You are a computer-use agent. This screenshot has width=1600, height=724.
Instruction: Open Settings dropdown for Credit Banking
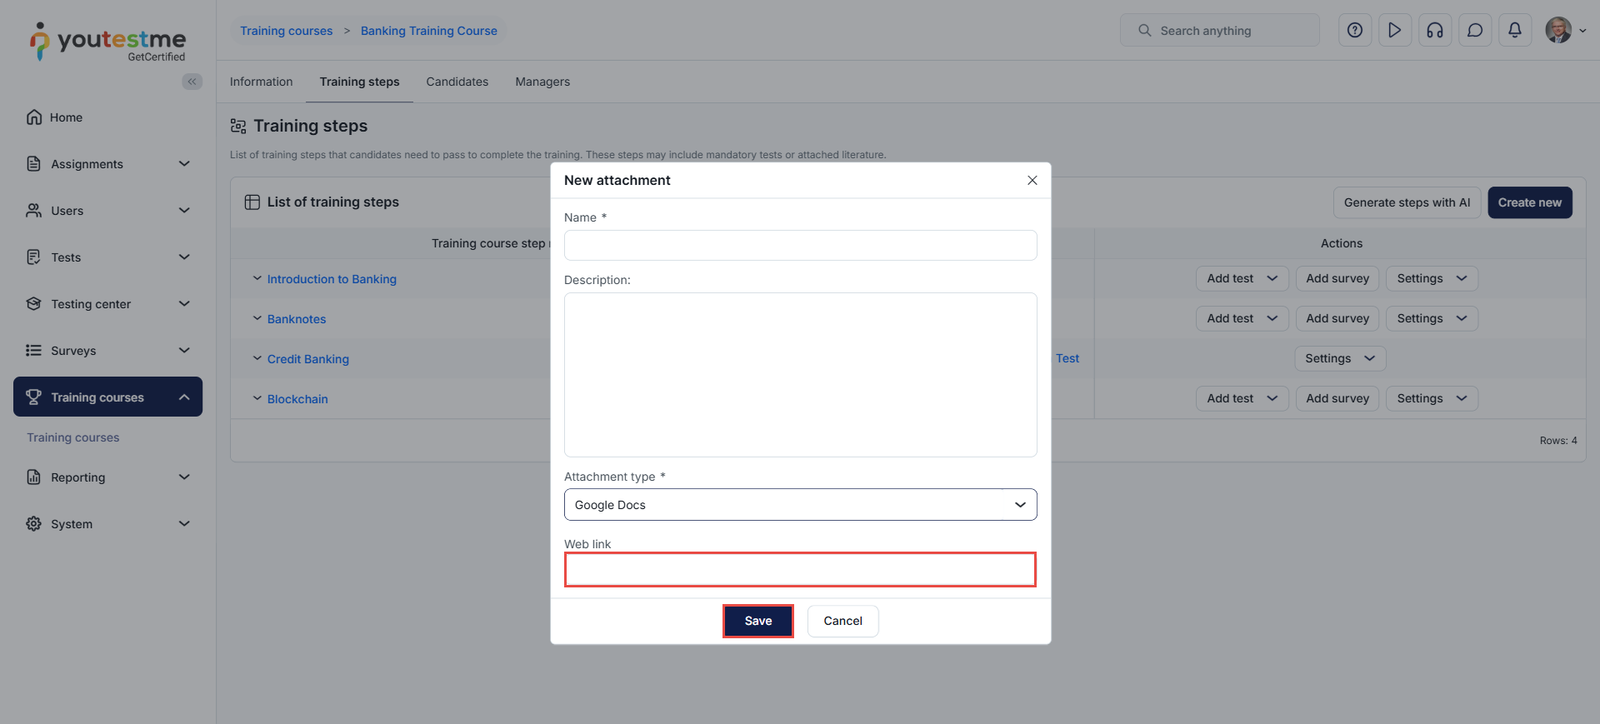click(1339, 359)
